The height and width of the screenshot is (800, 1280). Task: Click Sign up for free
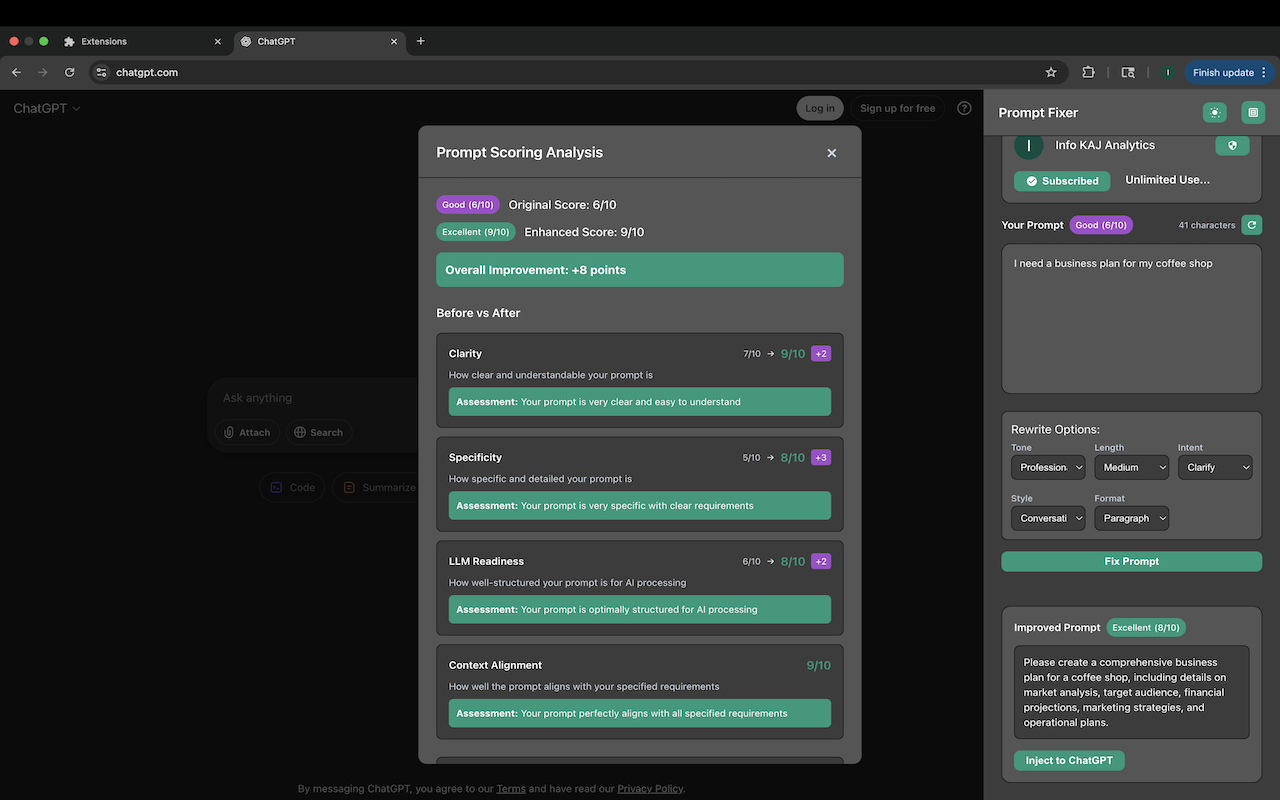(897, 108)
